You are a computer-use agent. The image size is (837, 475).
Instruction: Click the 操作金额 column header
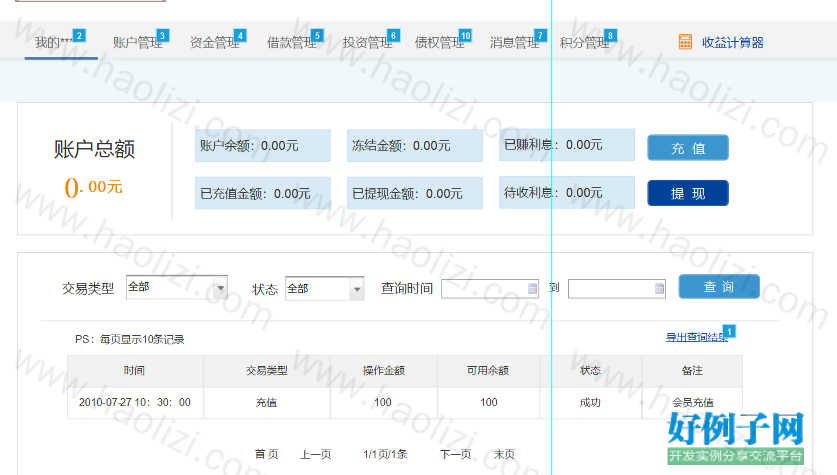tap(383, 370)
